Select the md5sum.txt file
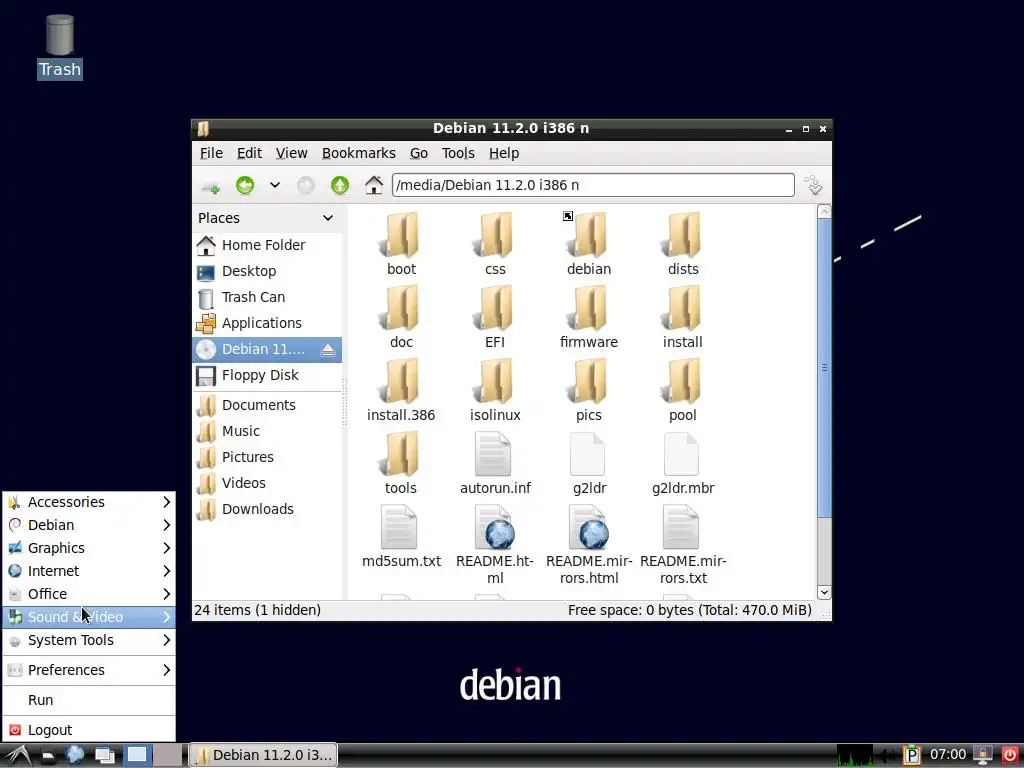 [x=401, y=536]
